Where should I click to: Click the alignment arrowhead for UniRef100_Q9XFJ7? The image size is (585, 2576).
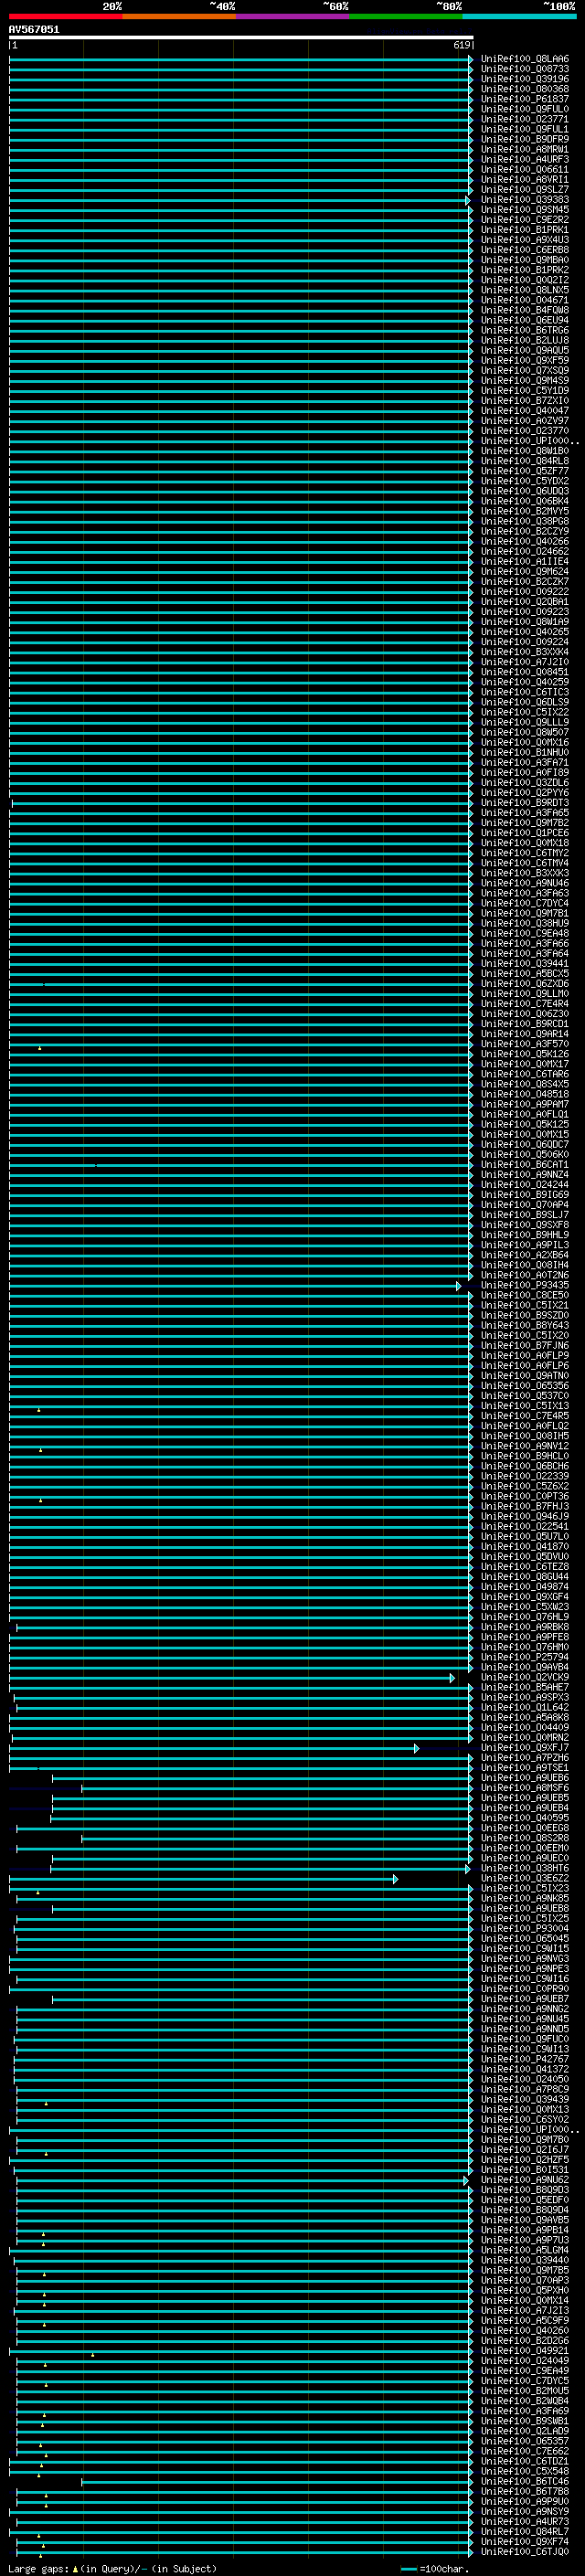click(417, 1748)
